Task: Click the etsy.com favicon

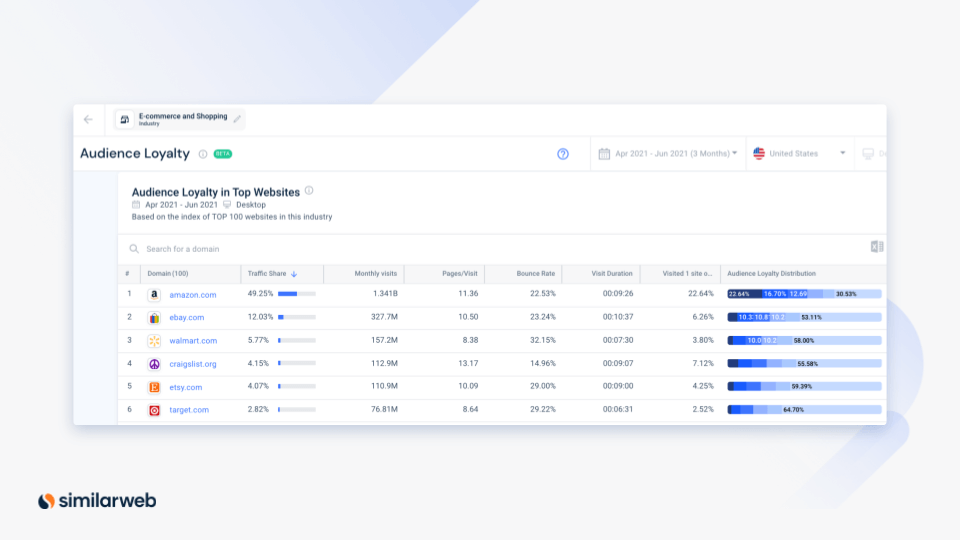Action: point(154,387)
